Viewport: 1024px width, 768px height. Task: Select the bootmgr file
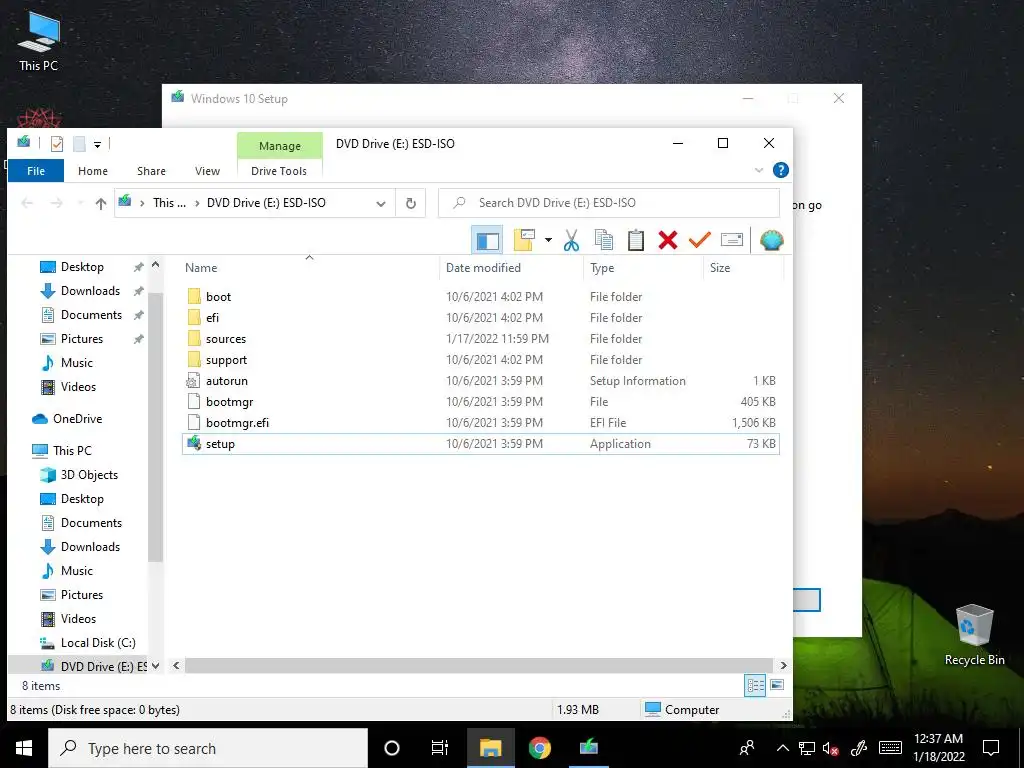(229, 402)
